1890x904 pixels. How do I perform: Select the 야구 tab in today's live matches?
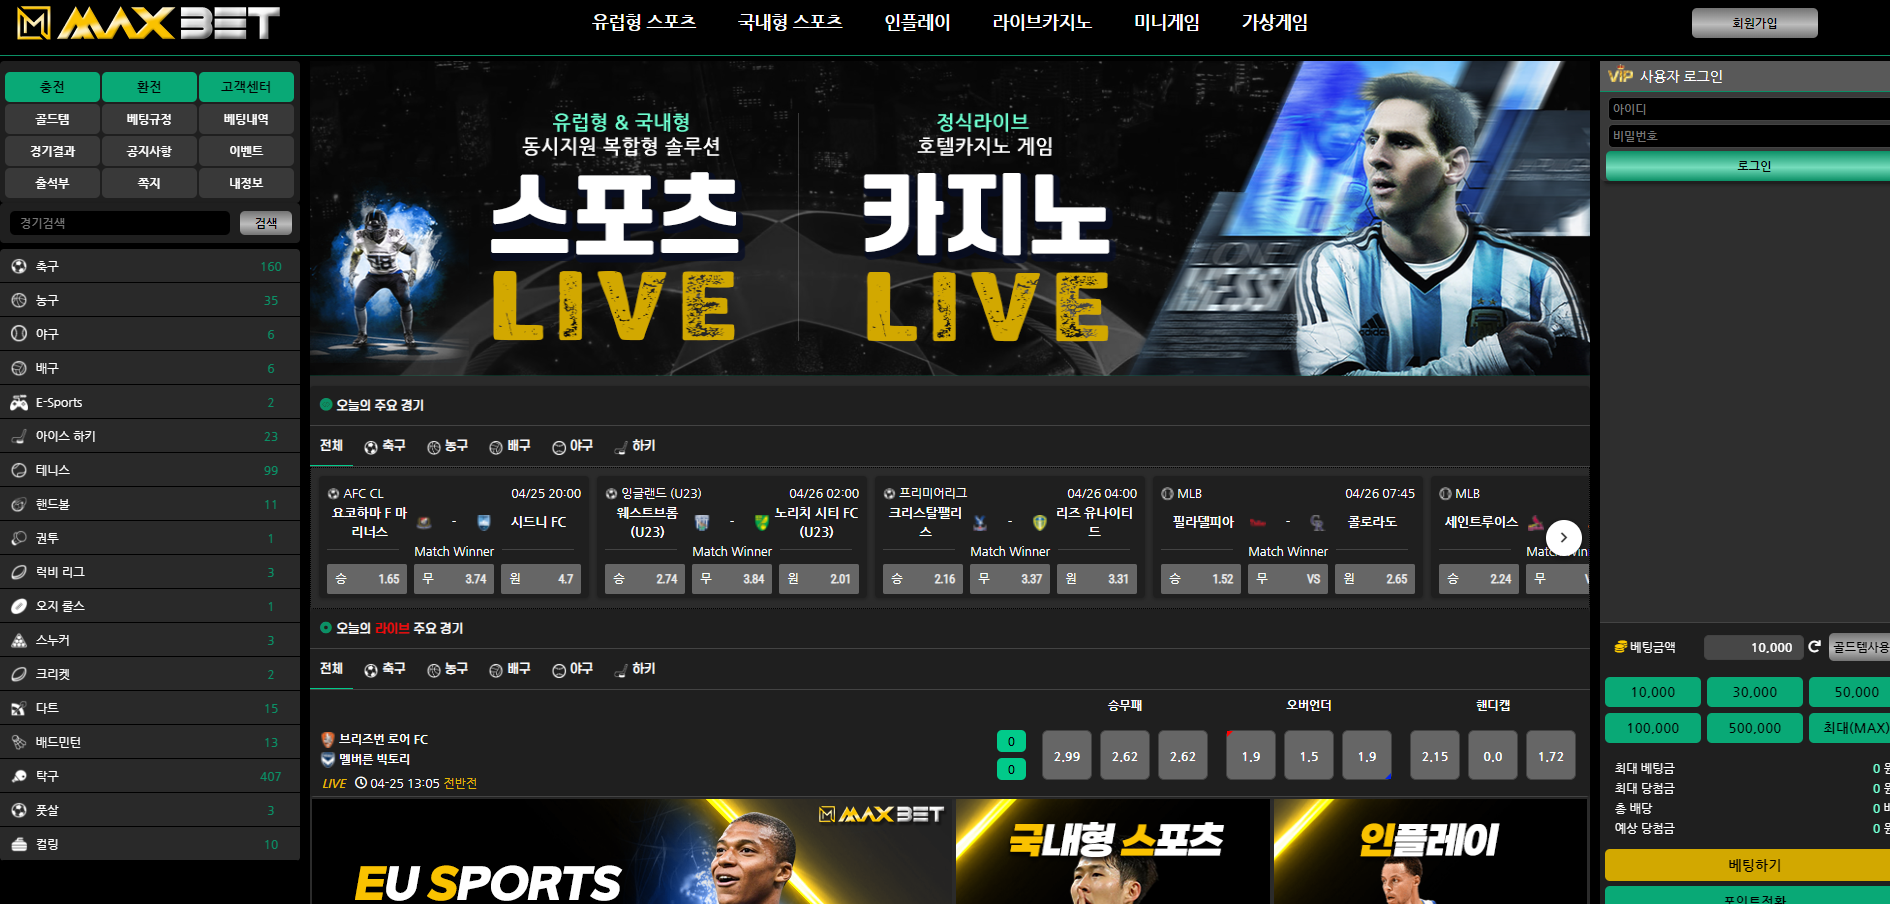pyautogui.click(x=572, y=669)
